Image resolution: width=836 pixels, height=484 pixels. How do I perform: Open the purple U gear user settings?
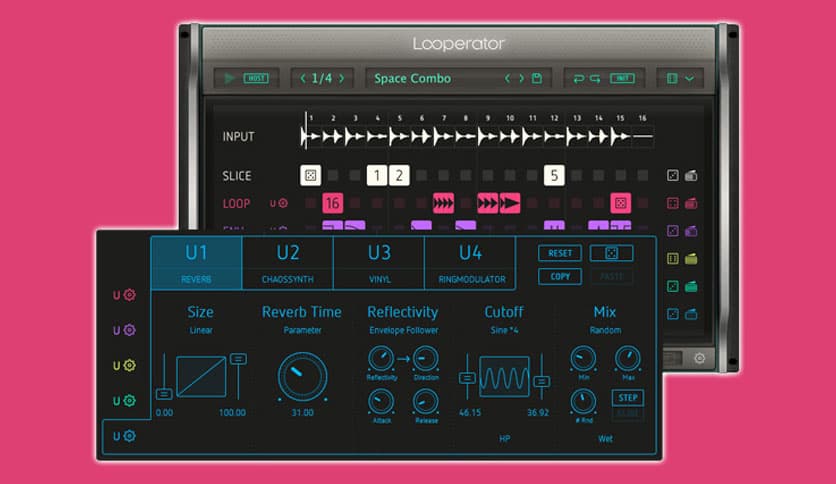(x=124, y=330)
